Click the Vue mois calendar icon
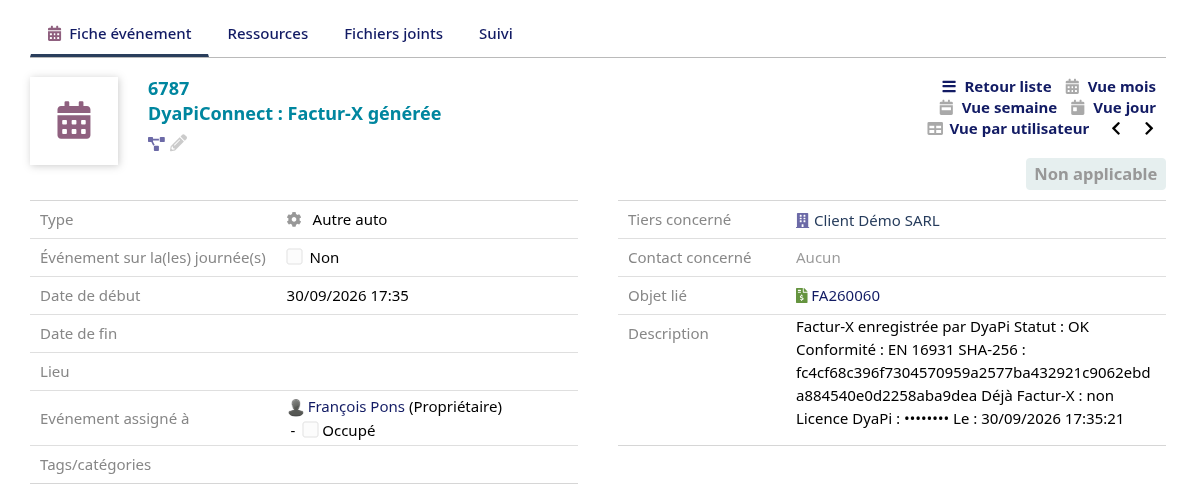 [x=1072, y=86]
